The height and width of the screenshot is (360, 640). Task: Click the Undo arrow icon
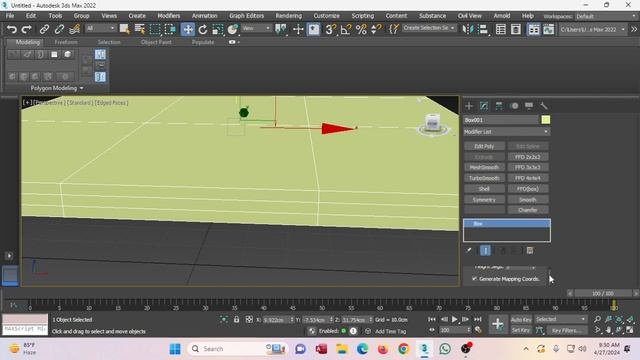12,29
